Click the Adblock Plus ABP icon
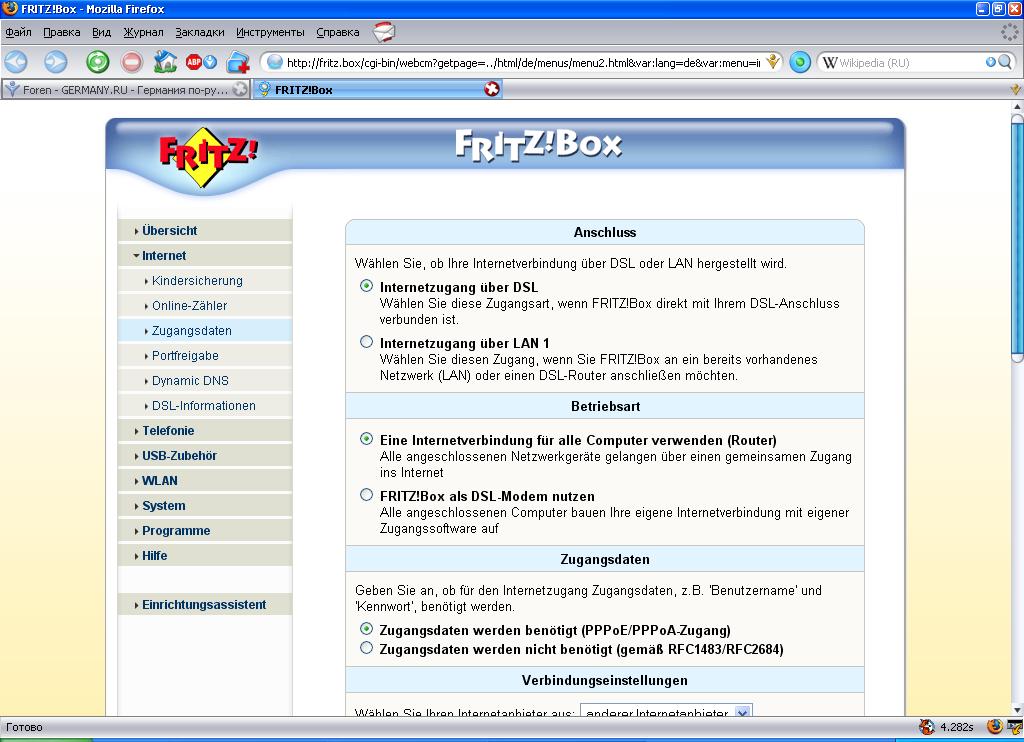Screen dimensions: 1024x742 194,62
